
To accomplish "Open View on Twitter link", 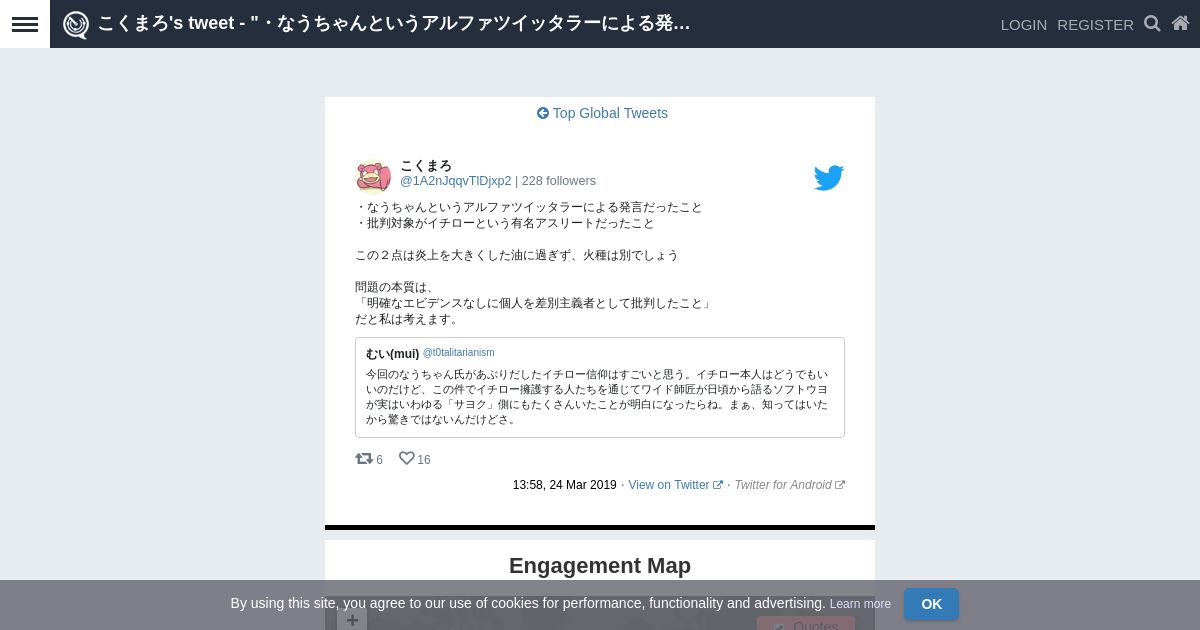I will click(675, 485).
